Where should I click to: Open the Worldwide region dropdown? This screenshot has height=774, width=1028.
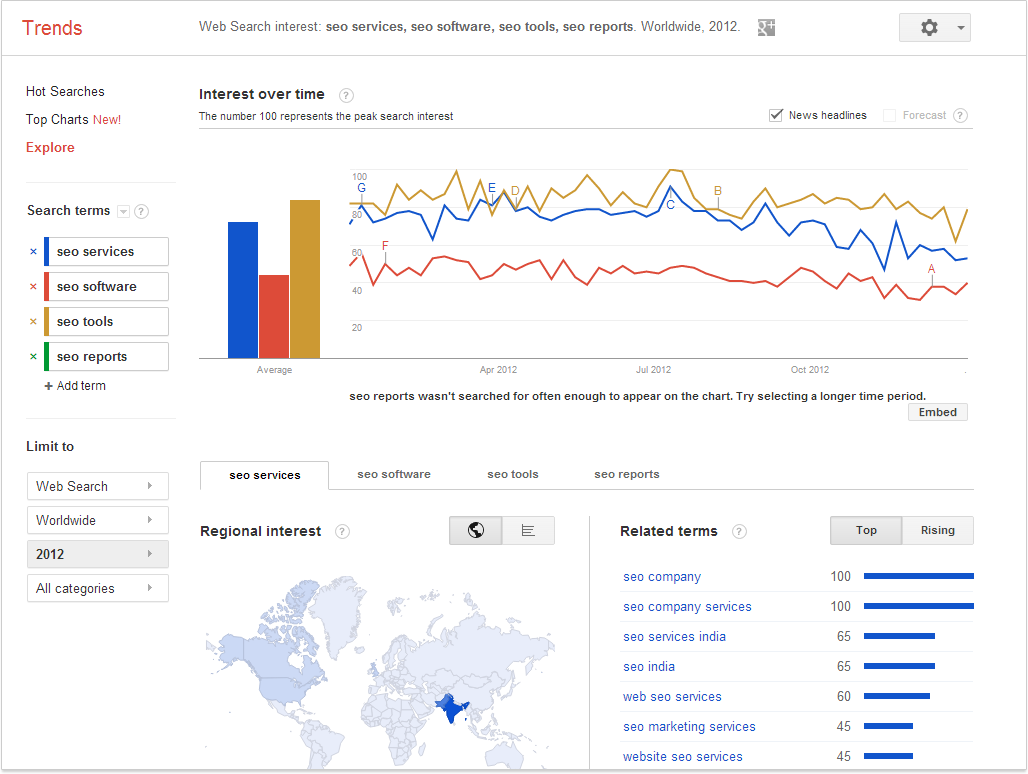pos(98,520)
